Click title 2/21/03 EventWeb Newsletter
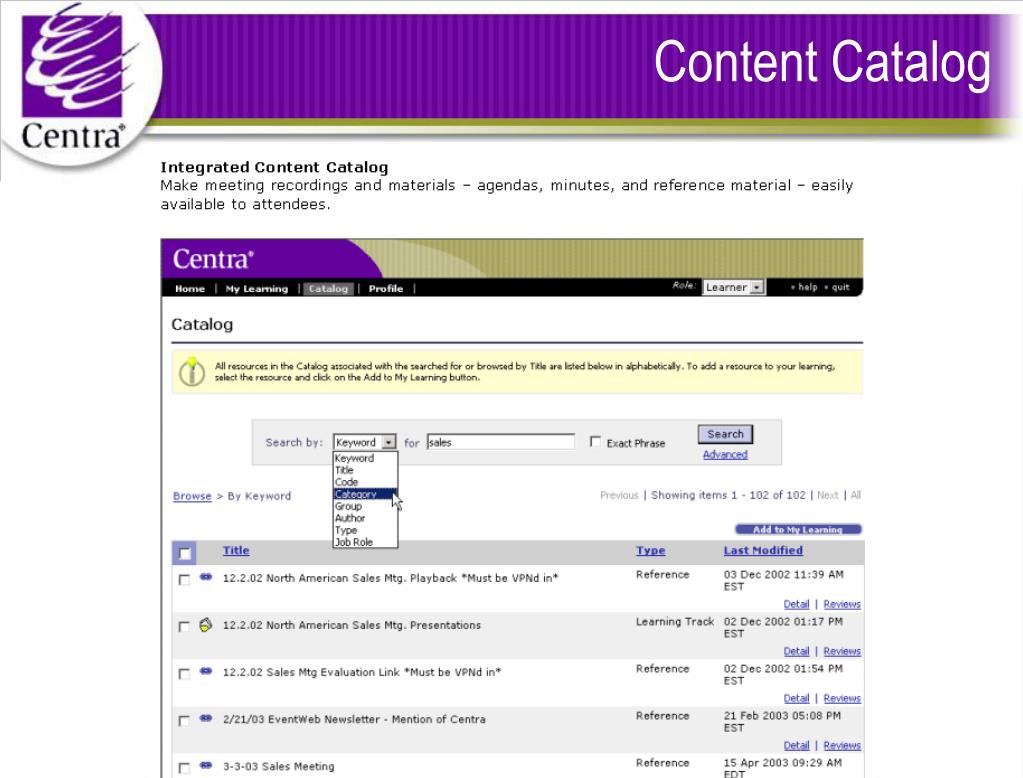 (x=354, y=719)
